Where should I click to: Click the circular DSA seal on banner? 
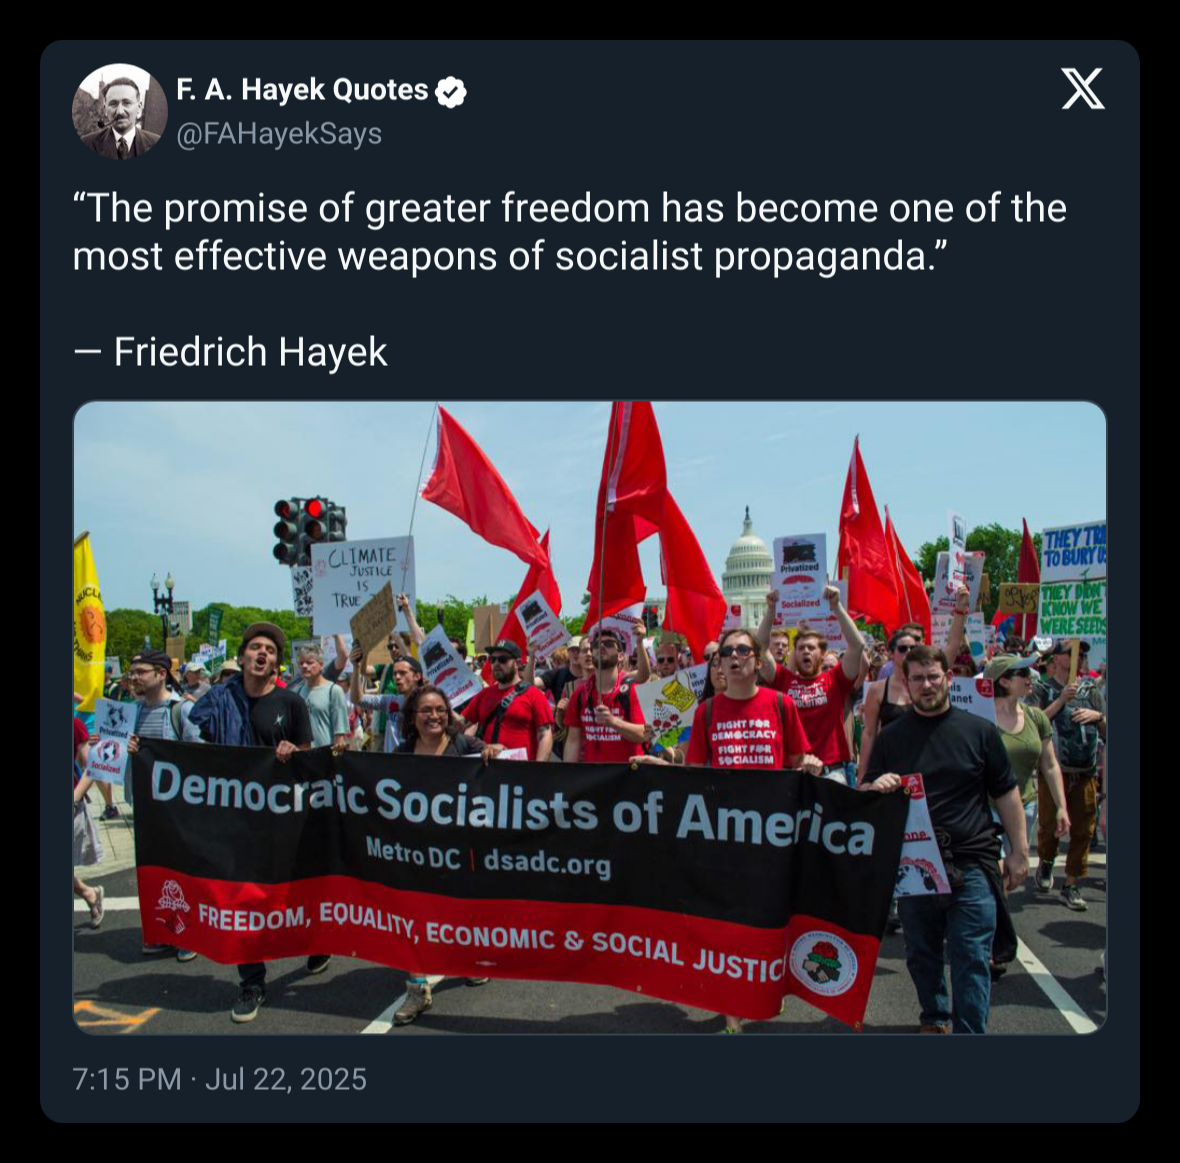tap(823, 965)
